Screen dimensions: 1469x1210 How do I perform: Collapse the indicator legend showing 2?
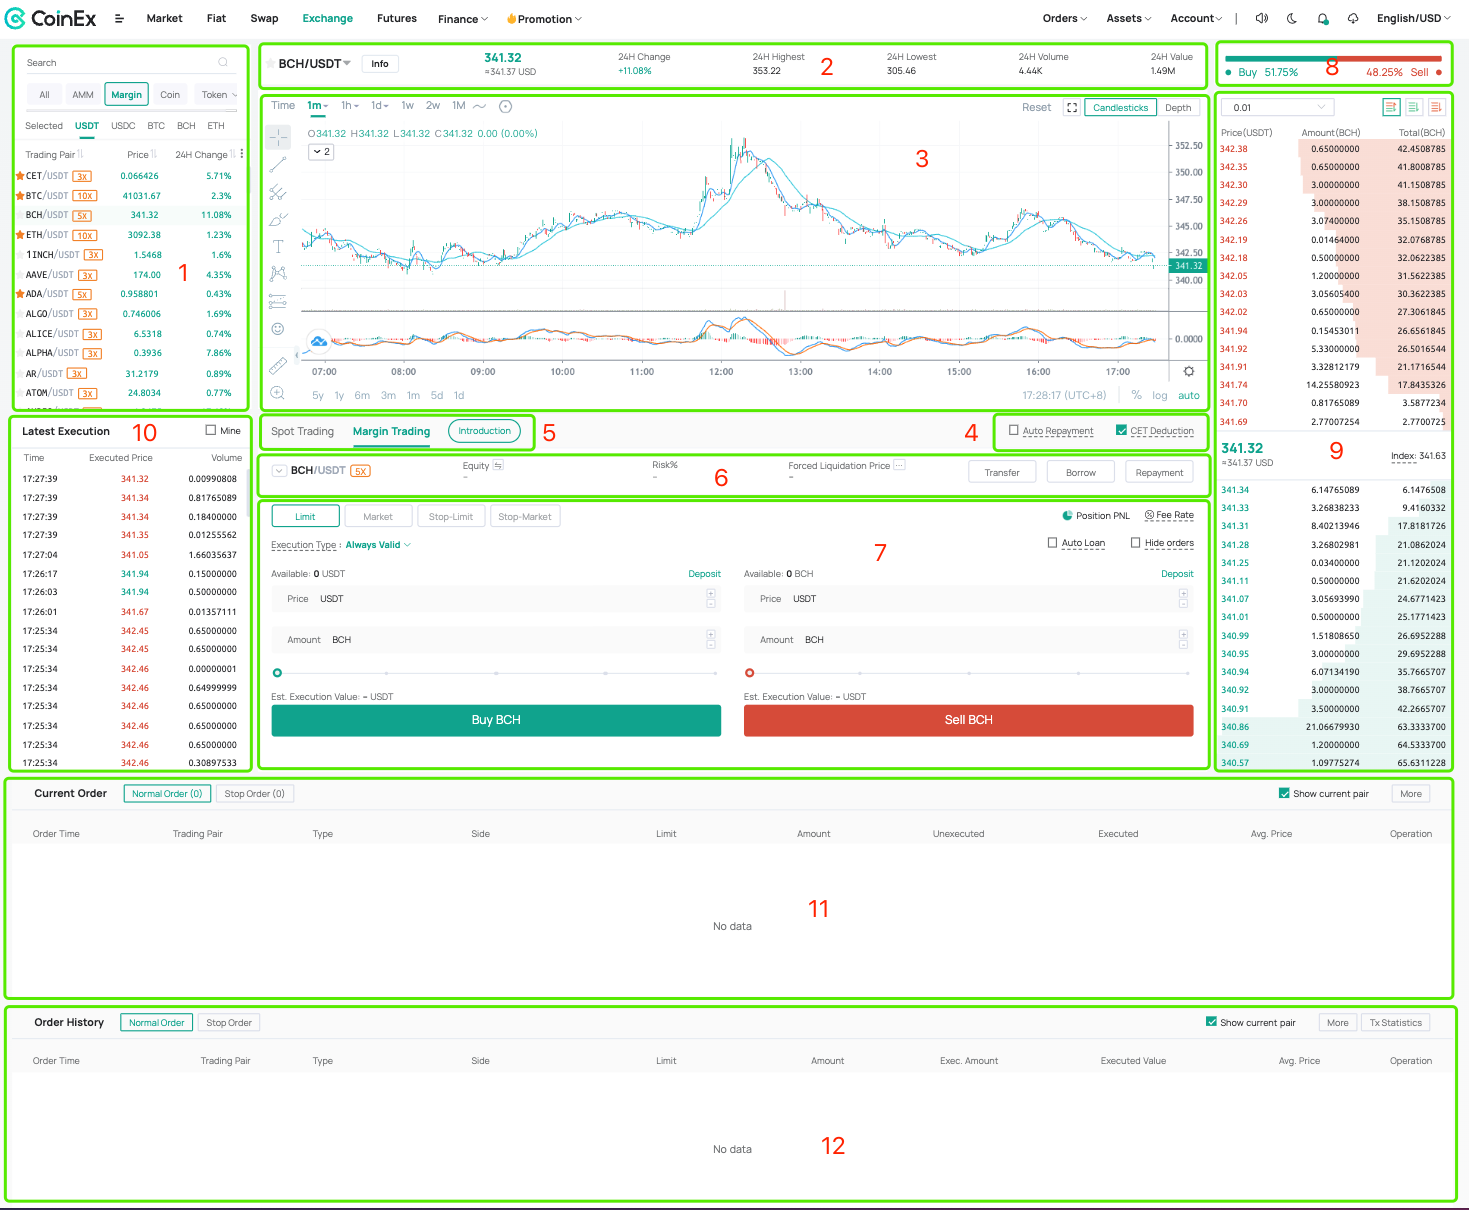click(321, 152)
